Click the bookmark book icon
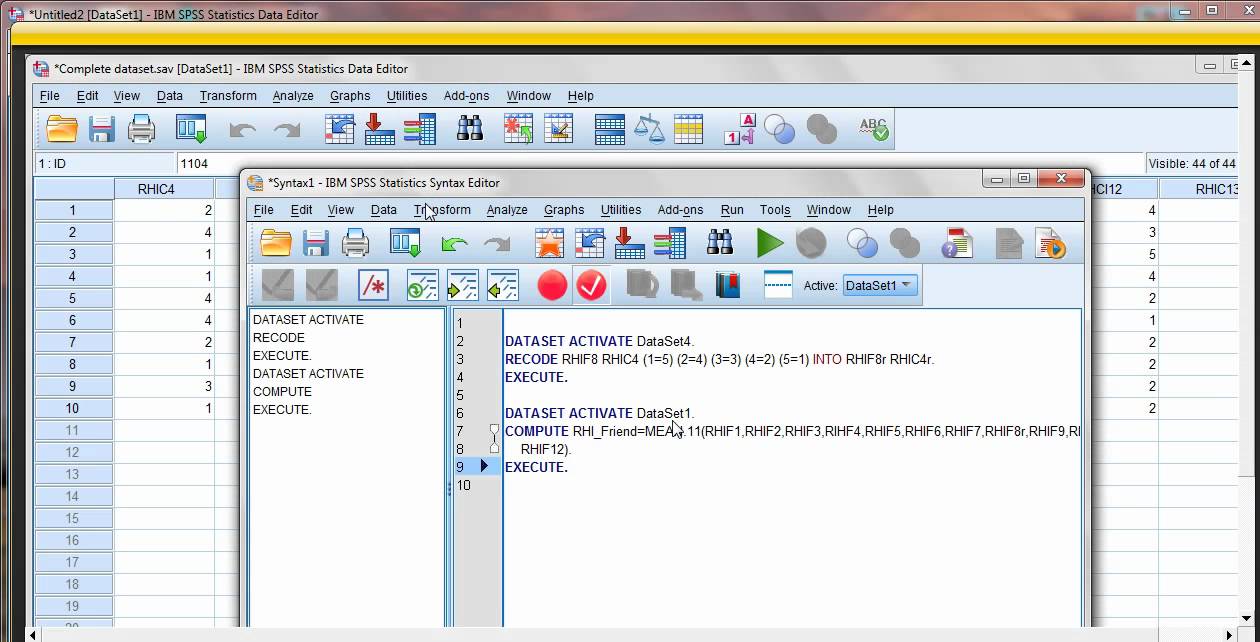The image size is (1260, 642). click(x=728, y=286)
